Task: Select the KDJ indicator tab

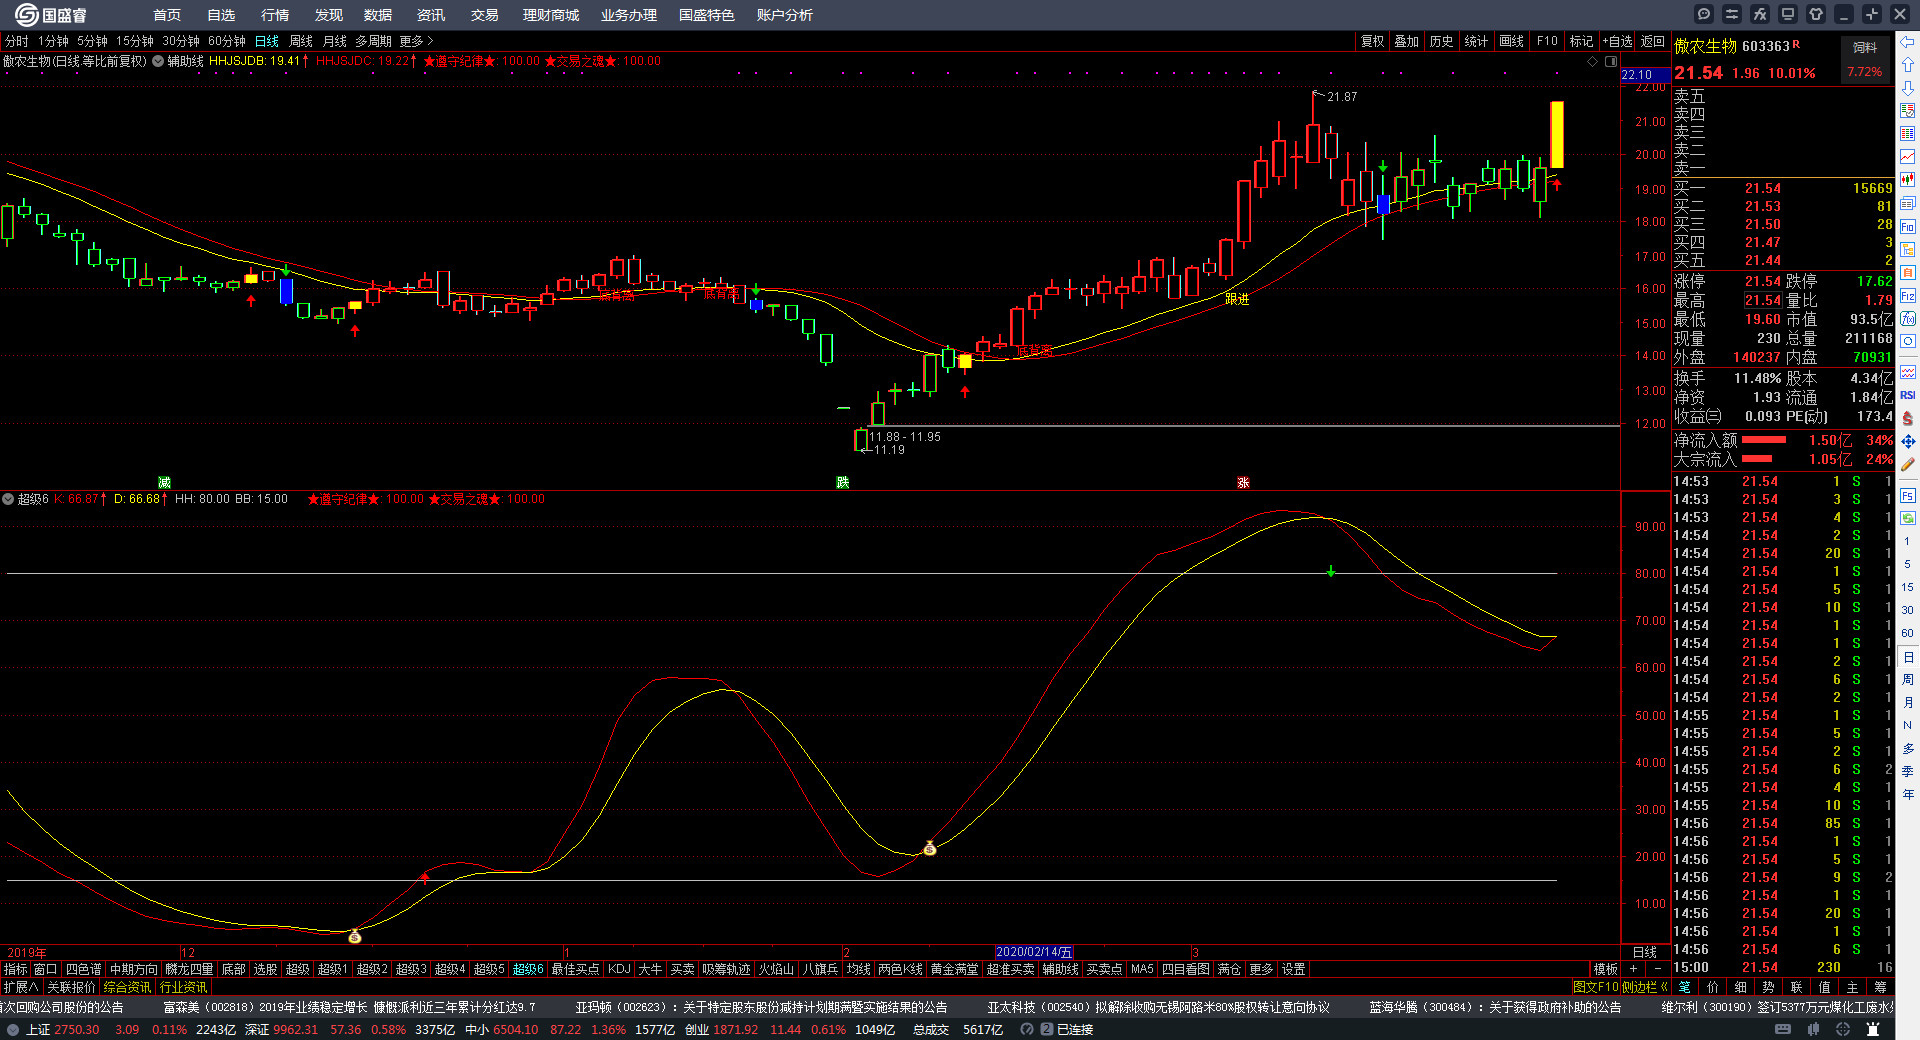Action: (619, 969)
